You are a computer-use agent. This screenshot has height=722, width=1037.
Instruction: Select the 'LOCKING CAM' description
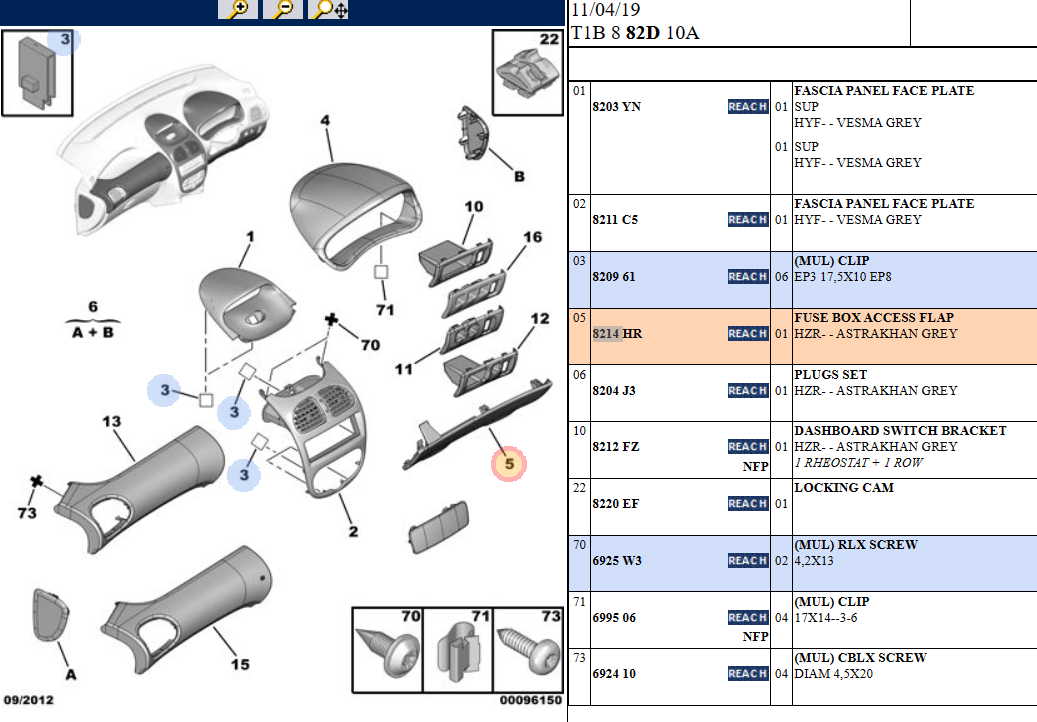pyautogui.click(x=844, y=487)
